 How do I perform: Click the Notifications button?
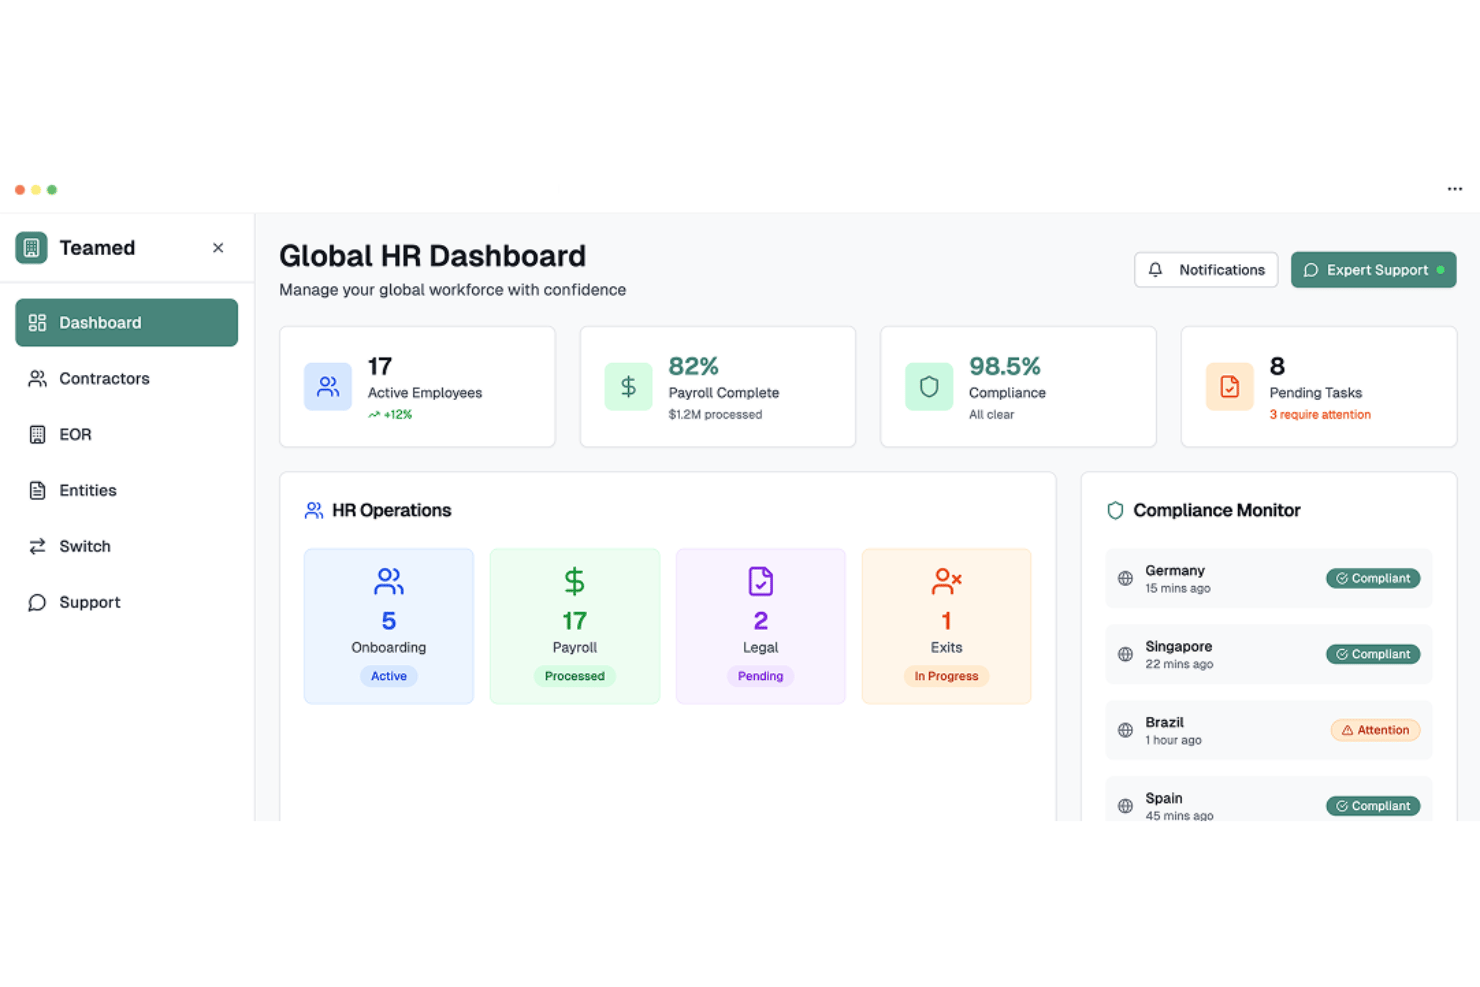click(x=1206, y=270)
